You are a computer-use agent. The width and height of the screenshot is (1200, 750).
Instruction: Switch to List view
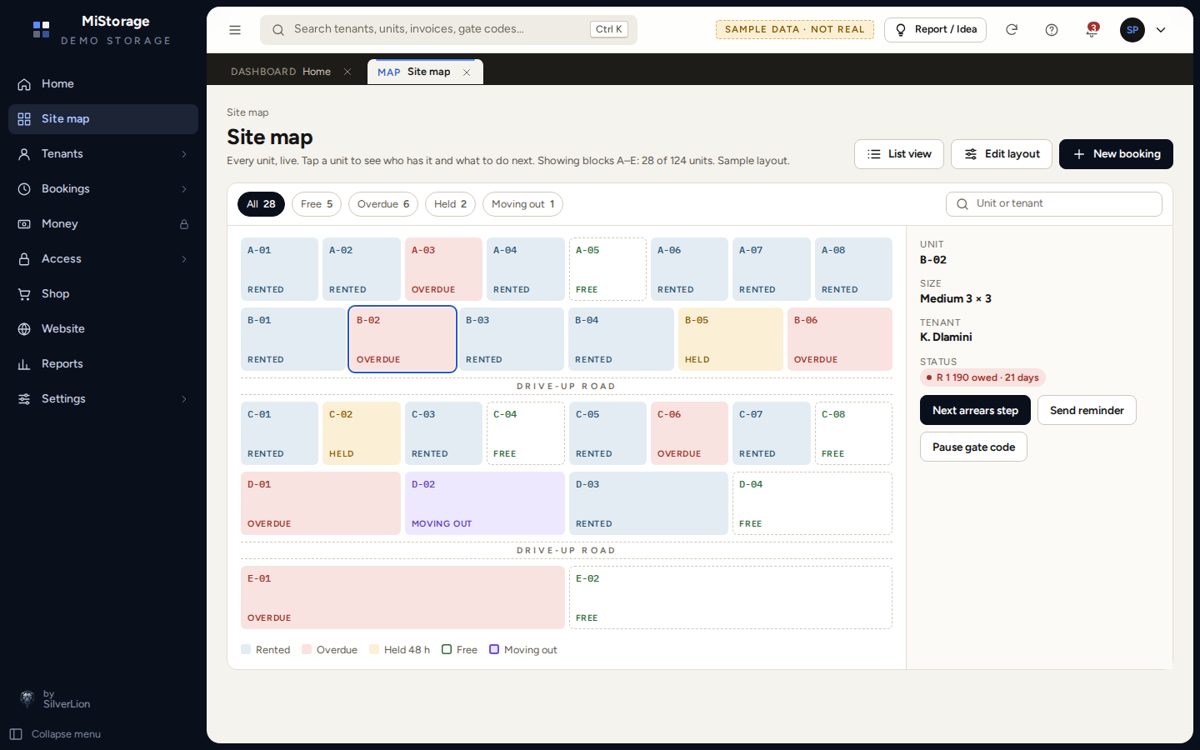click(x=899, y=154)
